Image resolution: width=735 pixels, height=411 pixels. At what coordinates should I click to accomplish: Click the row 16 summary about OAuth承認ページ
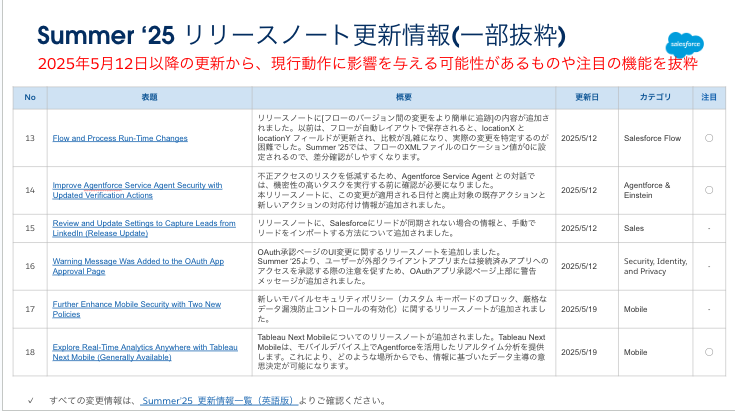tap(403, 266)
